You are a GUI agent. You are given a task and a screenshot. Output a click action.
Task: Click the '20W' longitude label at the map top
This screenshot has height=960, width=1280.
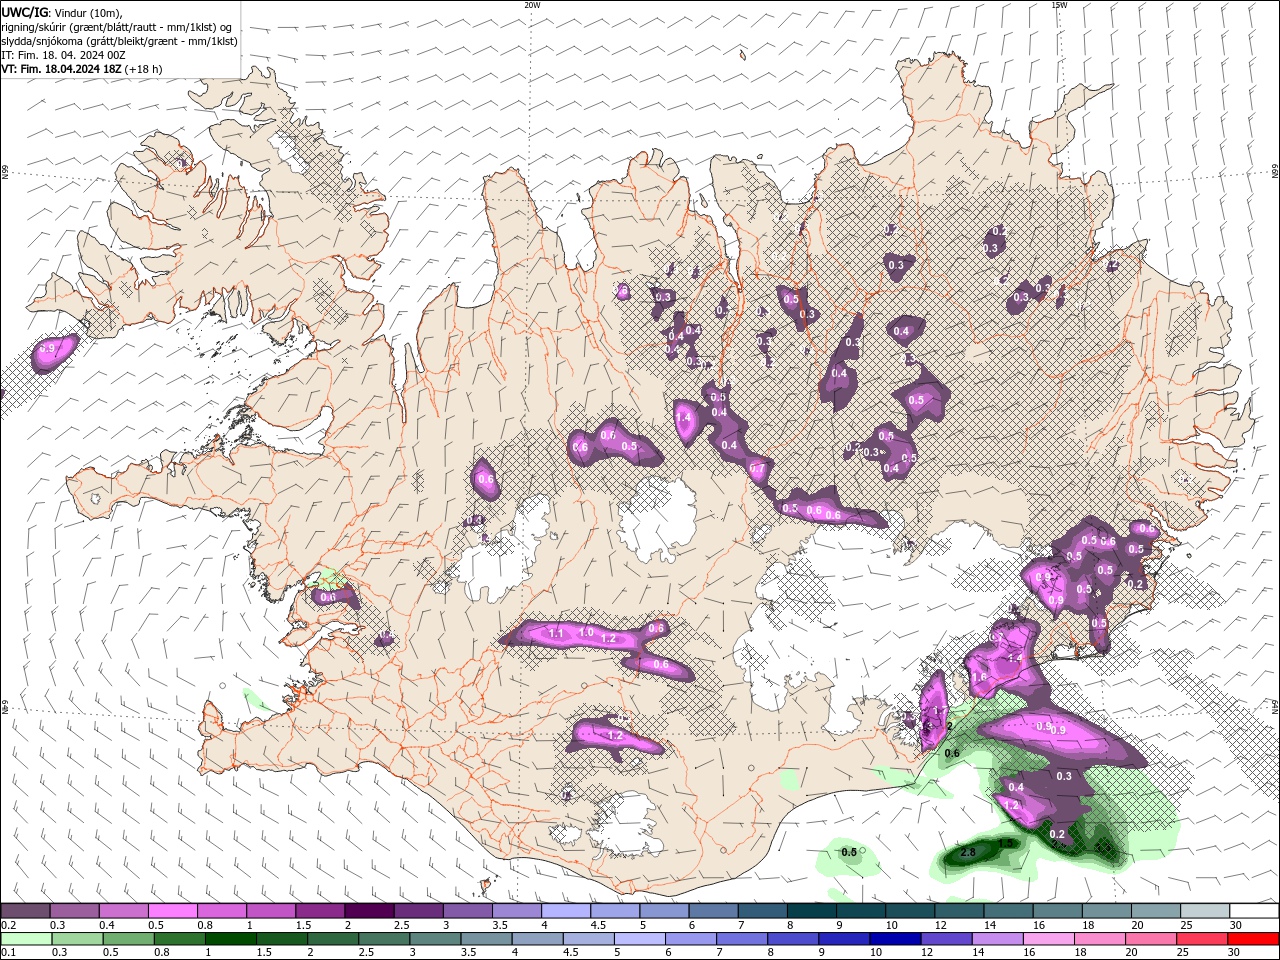tap(532, 5)
